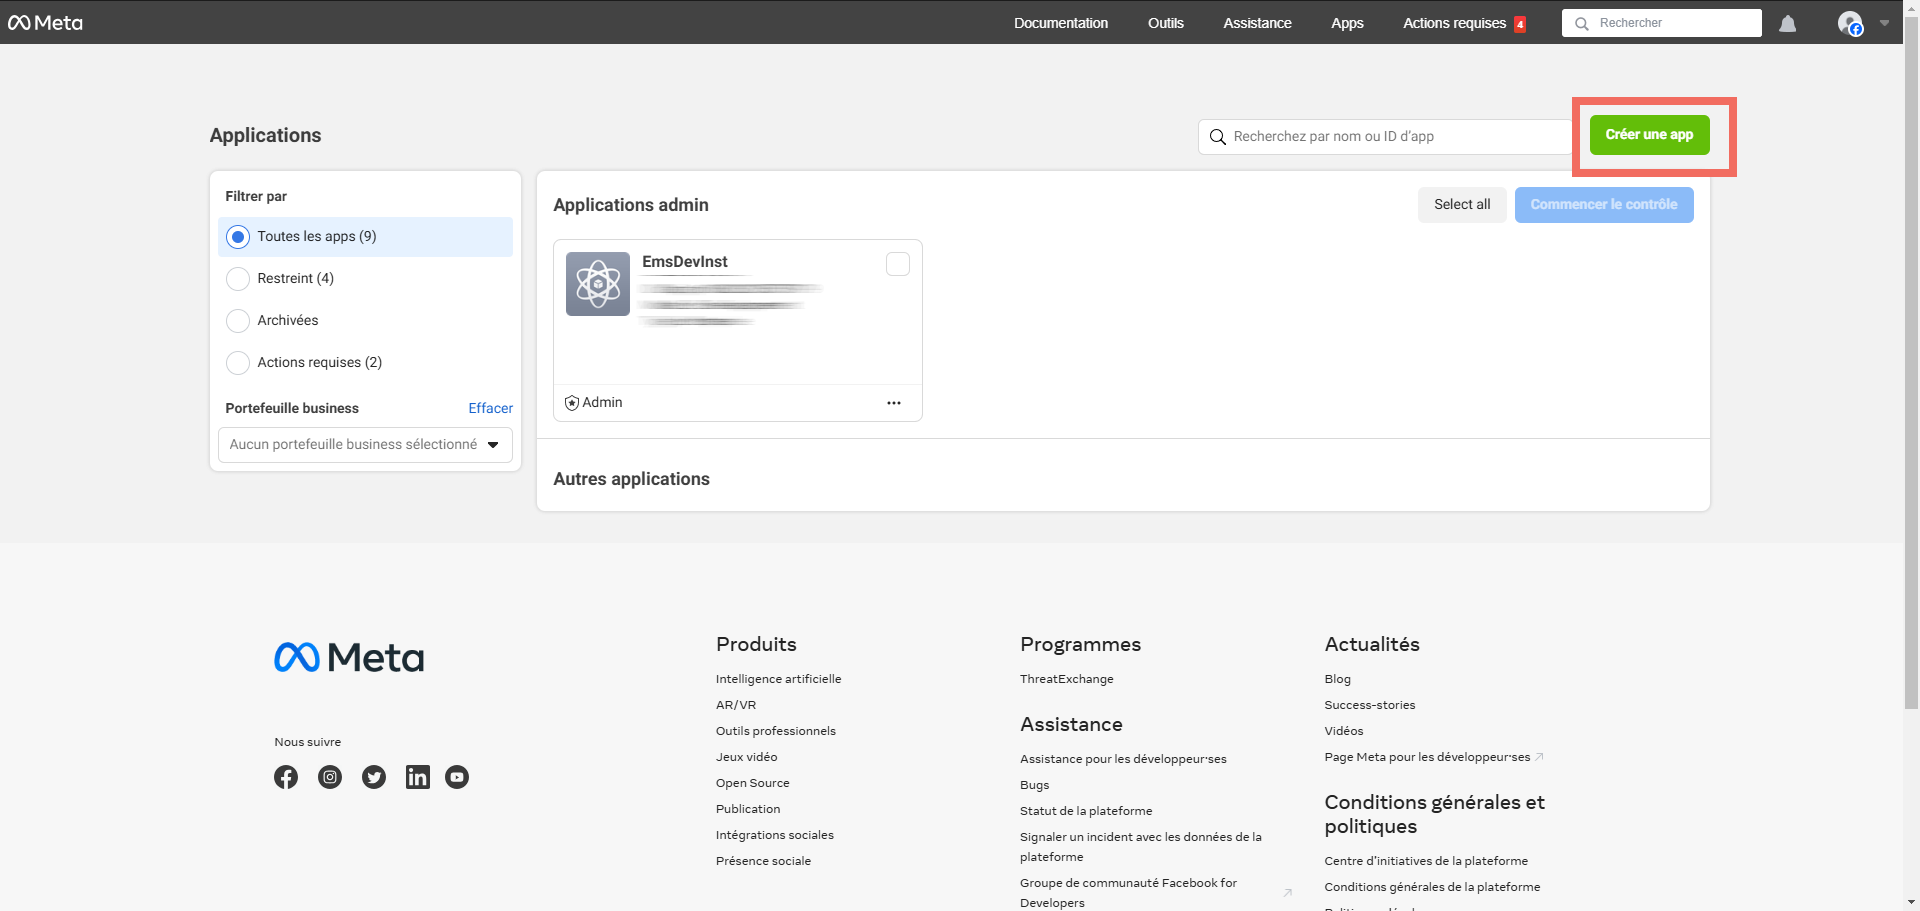This screenshot has height=911, width=1920.
Task: Open Meta's YouTube page icon
Action: pyautogui.click(x=457, y=777)
